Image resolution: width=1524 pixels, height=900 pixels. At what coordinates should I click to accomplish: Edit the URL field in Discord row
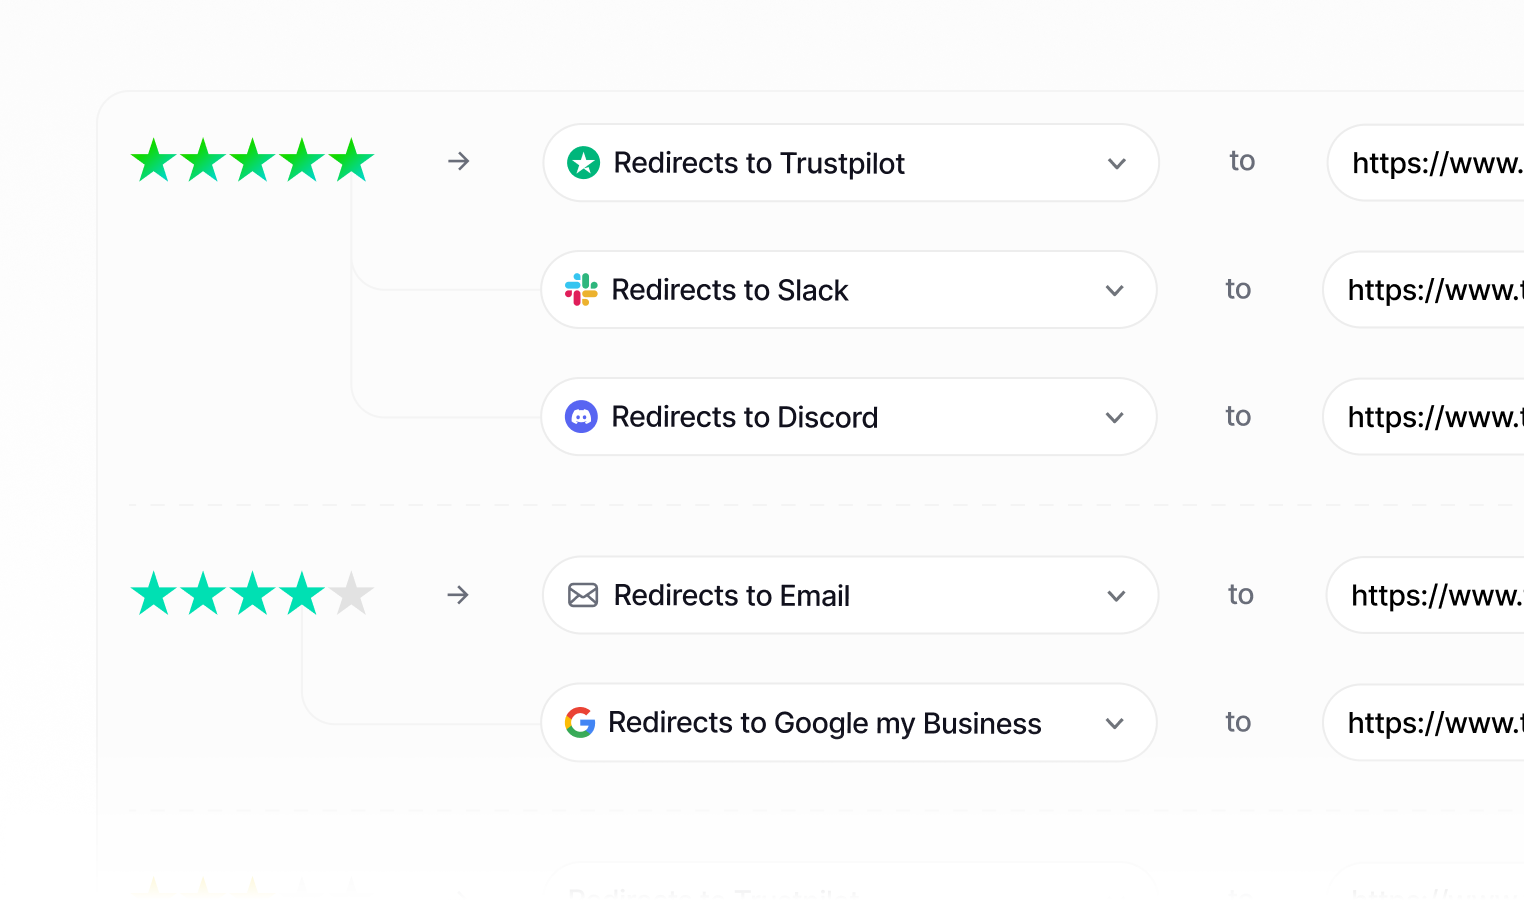coord(1424,417)
